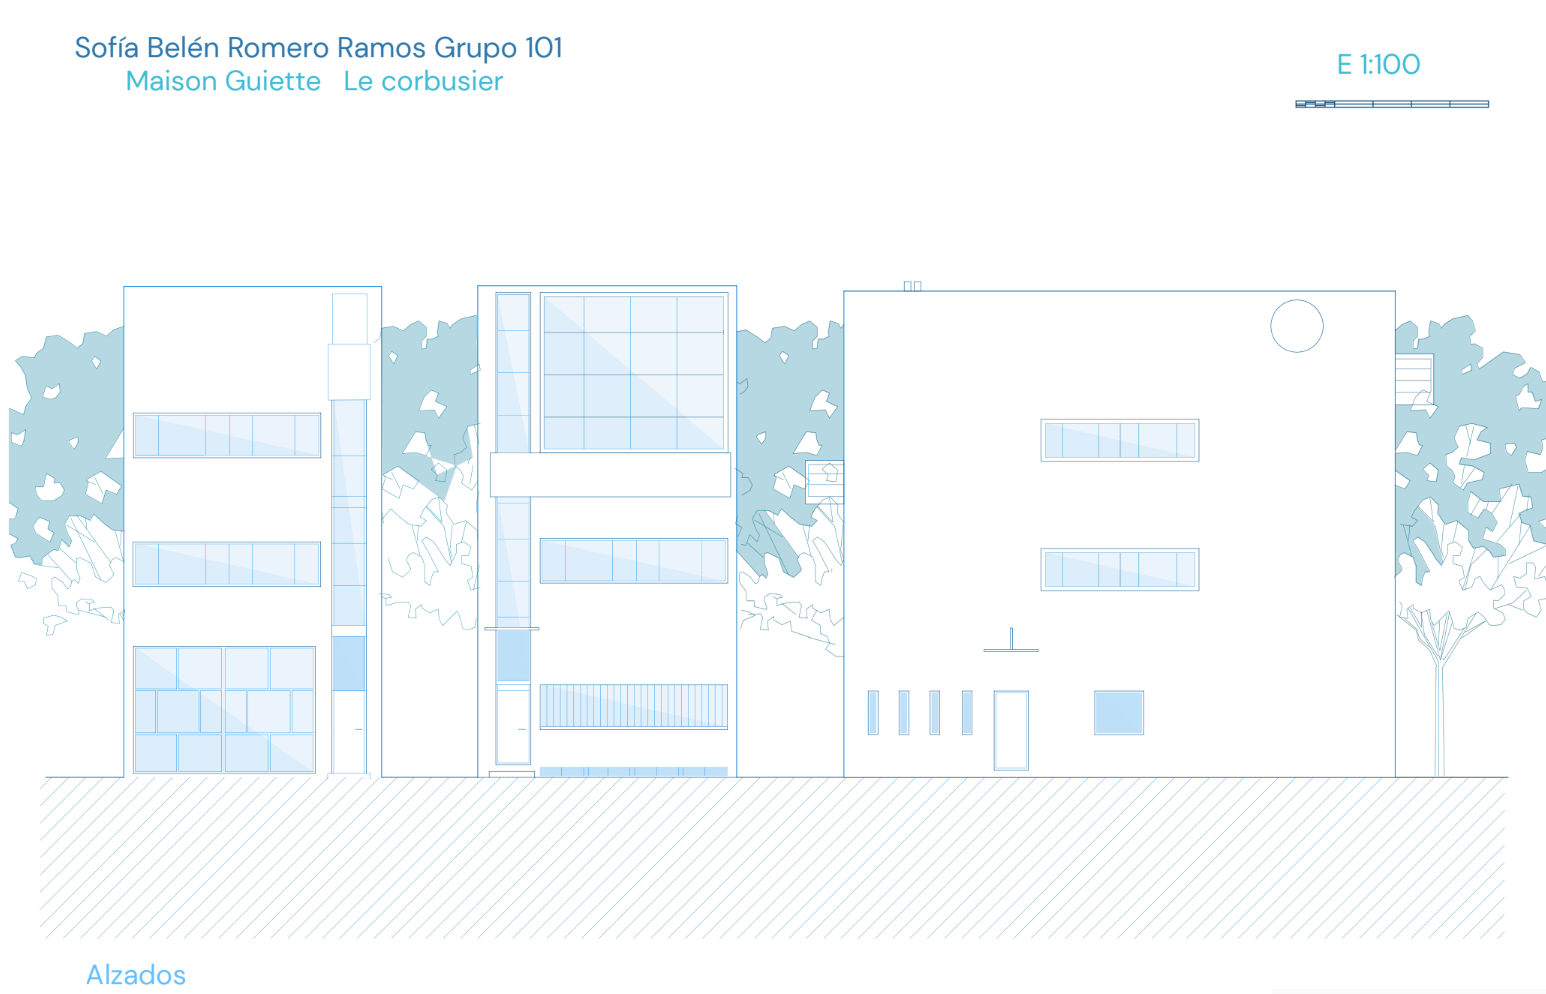Screen dimensions: 1546x994
Task: Click the "E 1:100" scale label
Action: tap(1378, 64)
